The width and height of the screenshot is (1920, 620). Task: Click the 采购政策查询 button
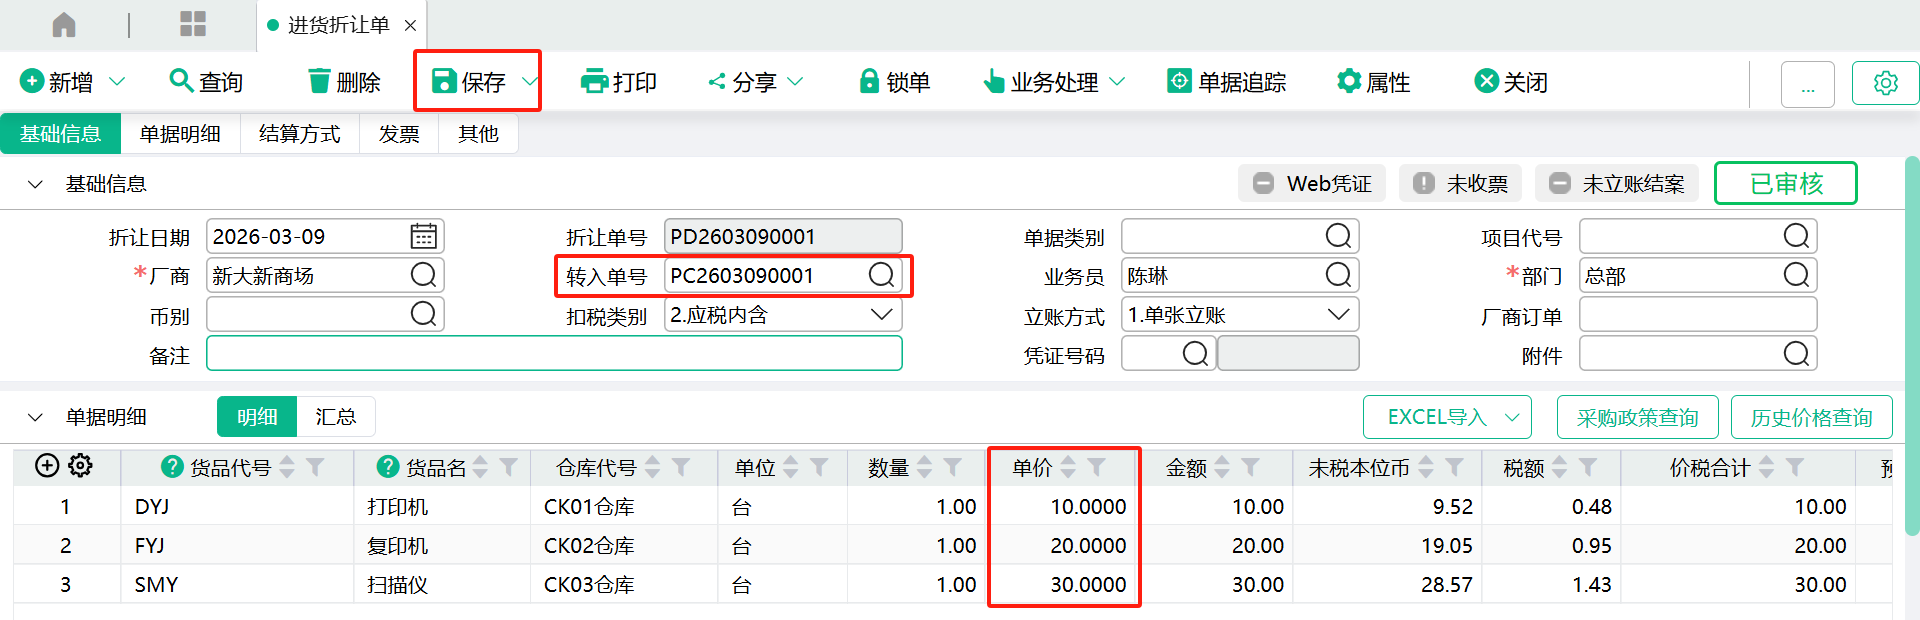tap(1637, 417)
